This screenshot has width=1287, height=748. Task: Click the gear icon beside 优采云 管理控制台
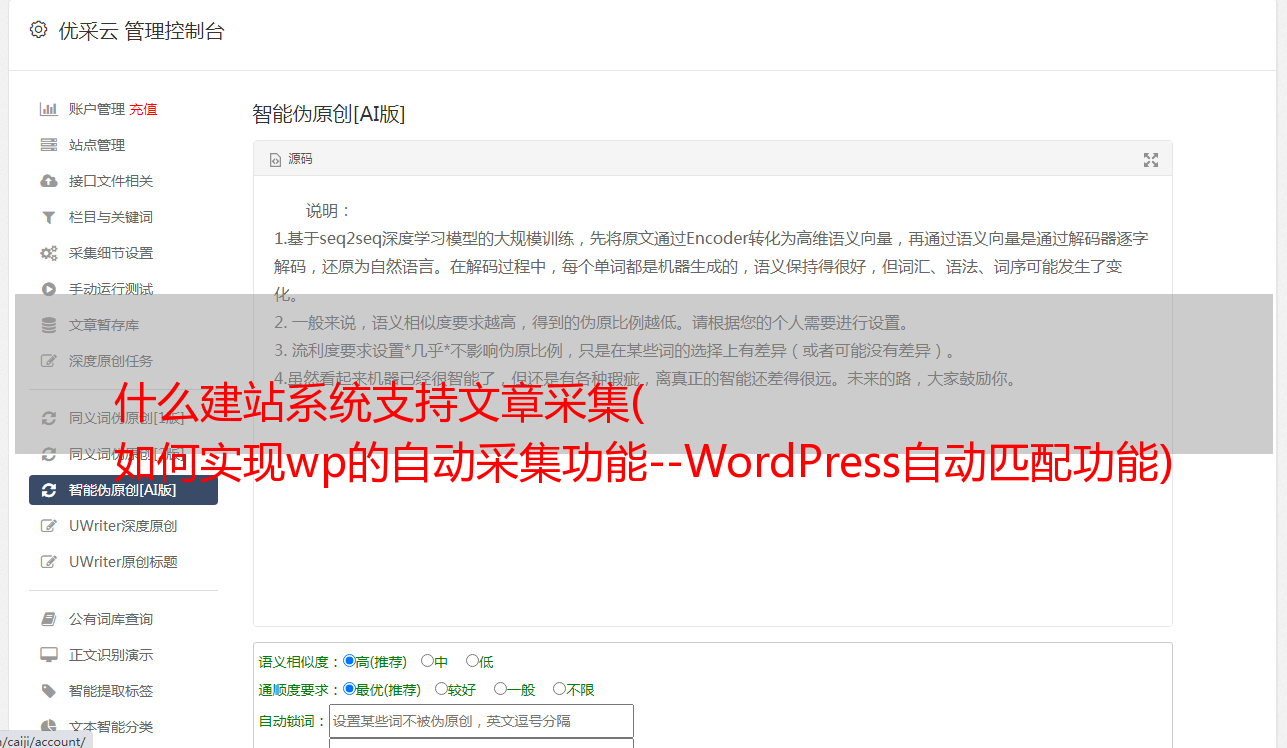click(x=38, y=30)
